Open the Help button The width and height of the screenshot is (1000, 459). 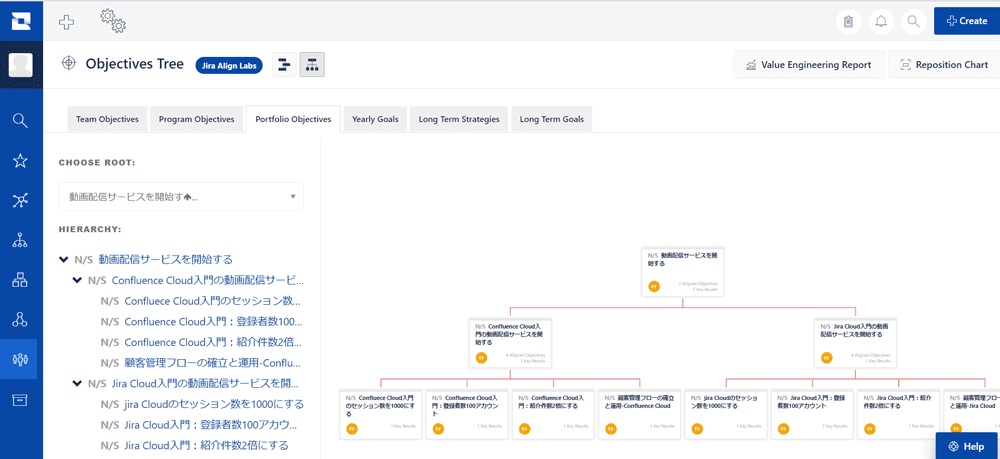pyautogui.click(x=966, y=446)
